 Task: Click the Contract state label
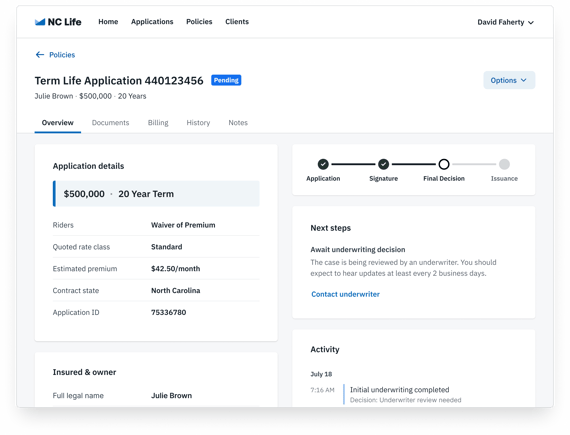point(76,290)
